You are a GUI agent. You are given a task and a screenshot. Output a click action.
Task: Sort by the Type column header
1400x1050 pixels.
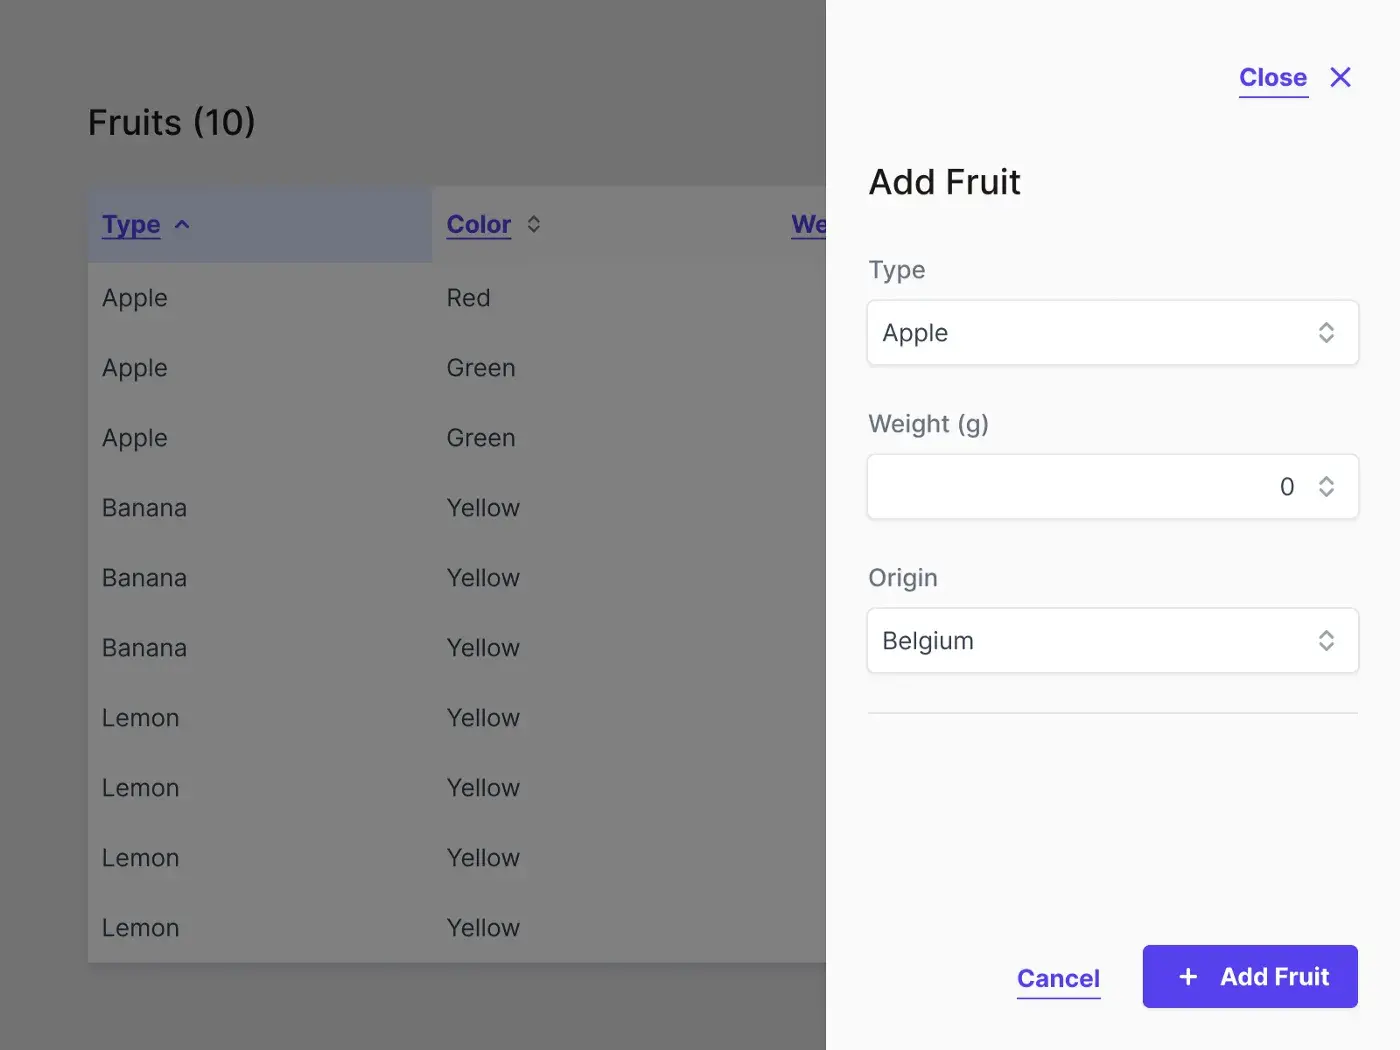pos(131,224)
